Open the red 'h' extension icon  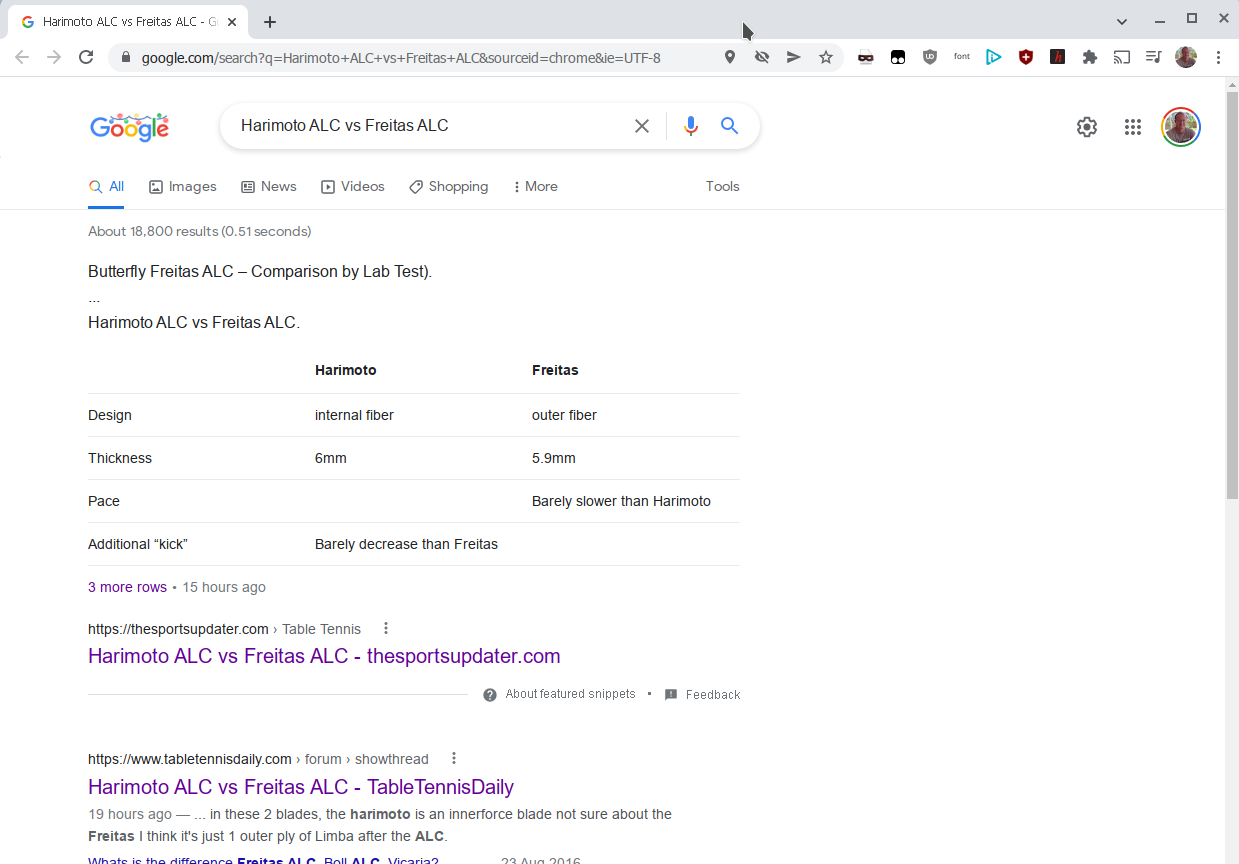pyautogui.click(x=1058, y=58)
